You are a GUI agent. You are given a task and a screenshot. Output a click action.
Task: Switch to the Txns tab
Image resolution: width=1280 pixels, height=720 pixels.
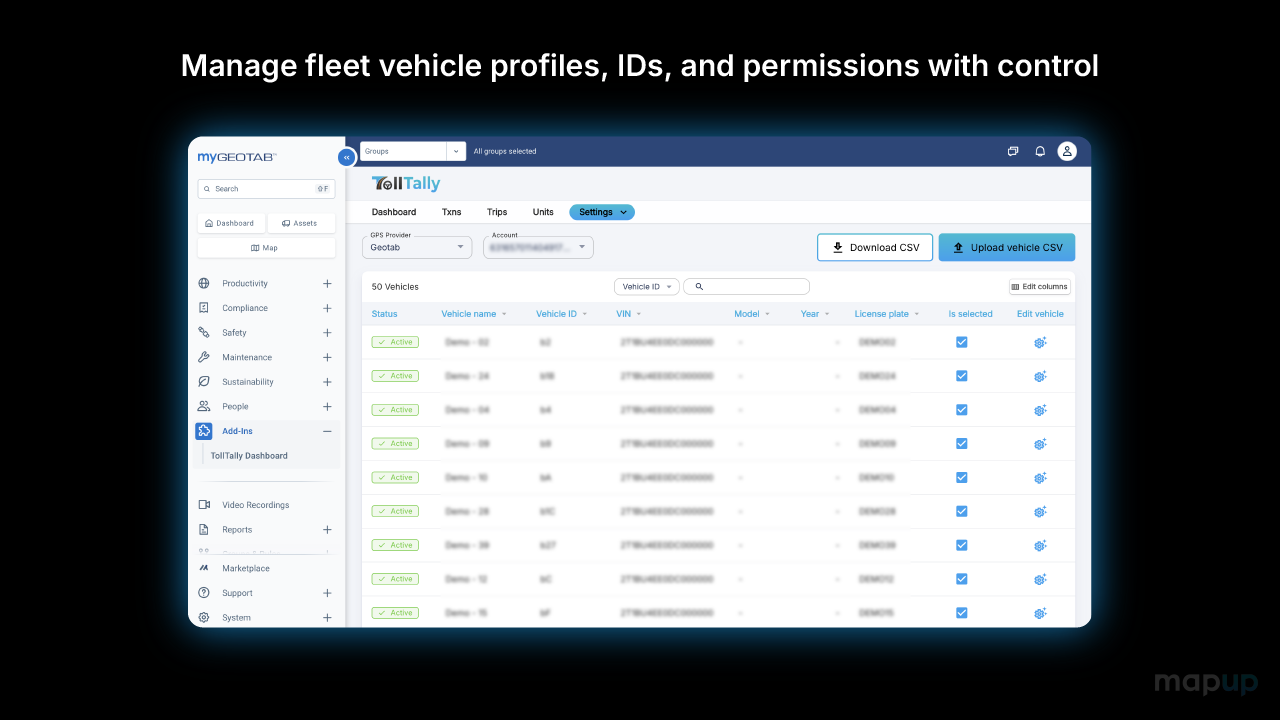(x=452, y=212)
